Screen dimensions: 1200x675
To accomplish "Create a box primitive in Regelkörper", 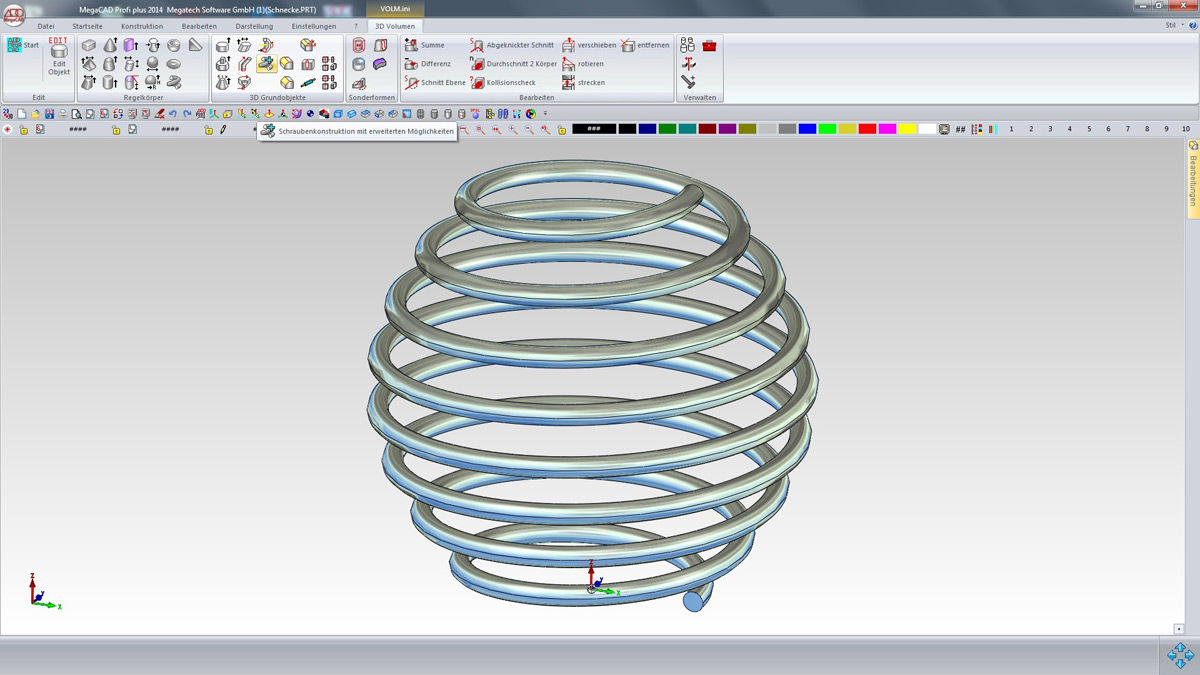I will point(89,46).
